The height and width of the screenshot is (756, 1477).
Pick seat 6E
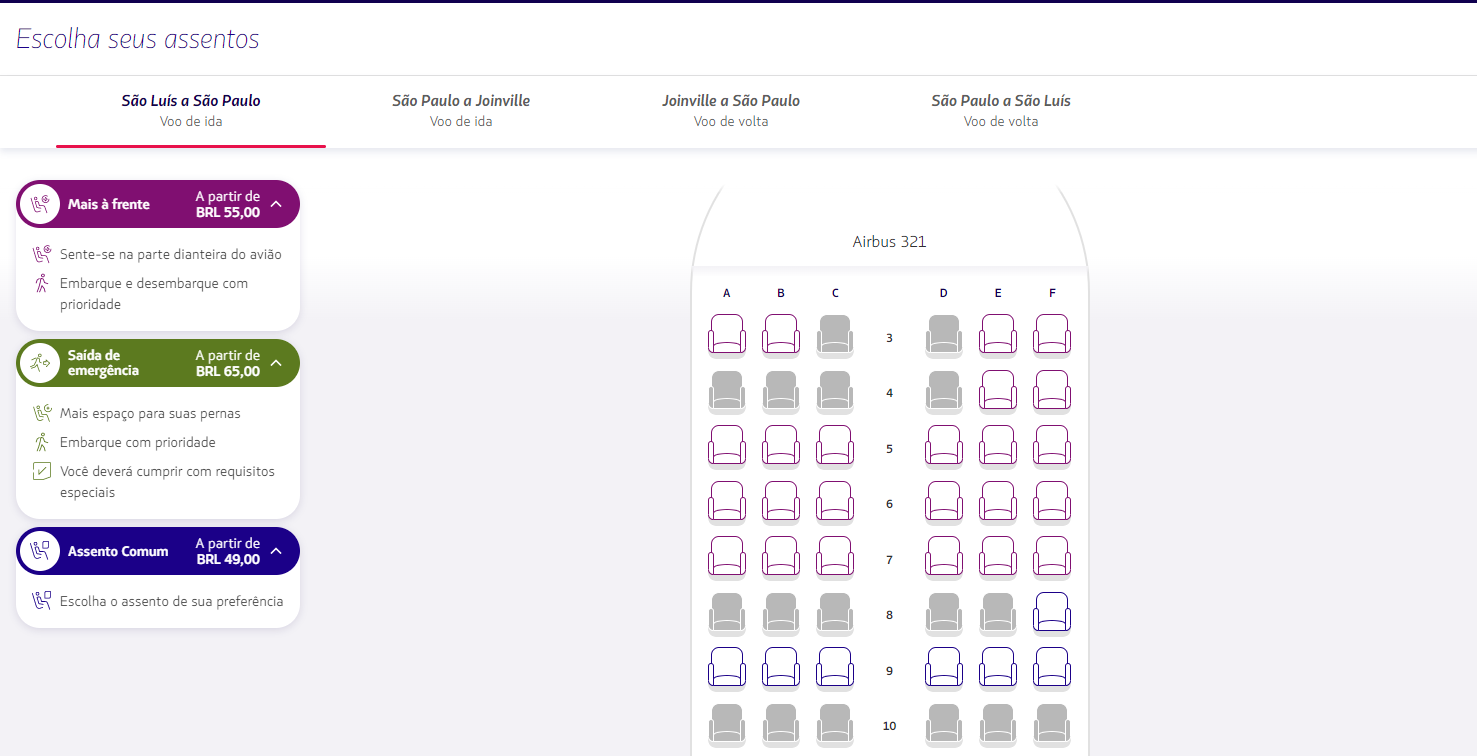998,502
